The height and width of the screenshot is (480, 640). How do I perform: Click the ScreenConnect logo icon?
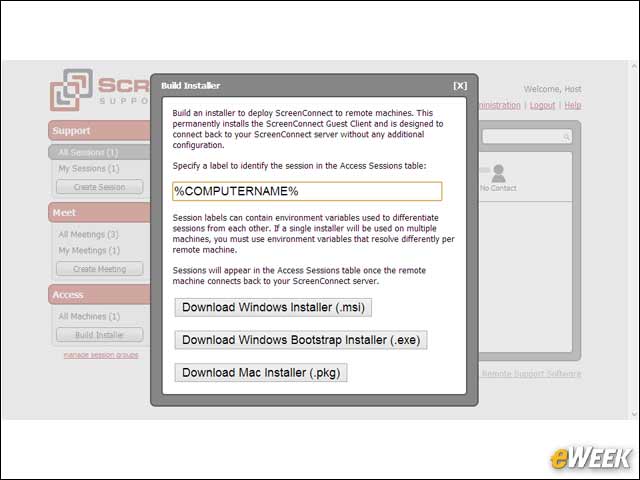71,90
